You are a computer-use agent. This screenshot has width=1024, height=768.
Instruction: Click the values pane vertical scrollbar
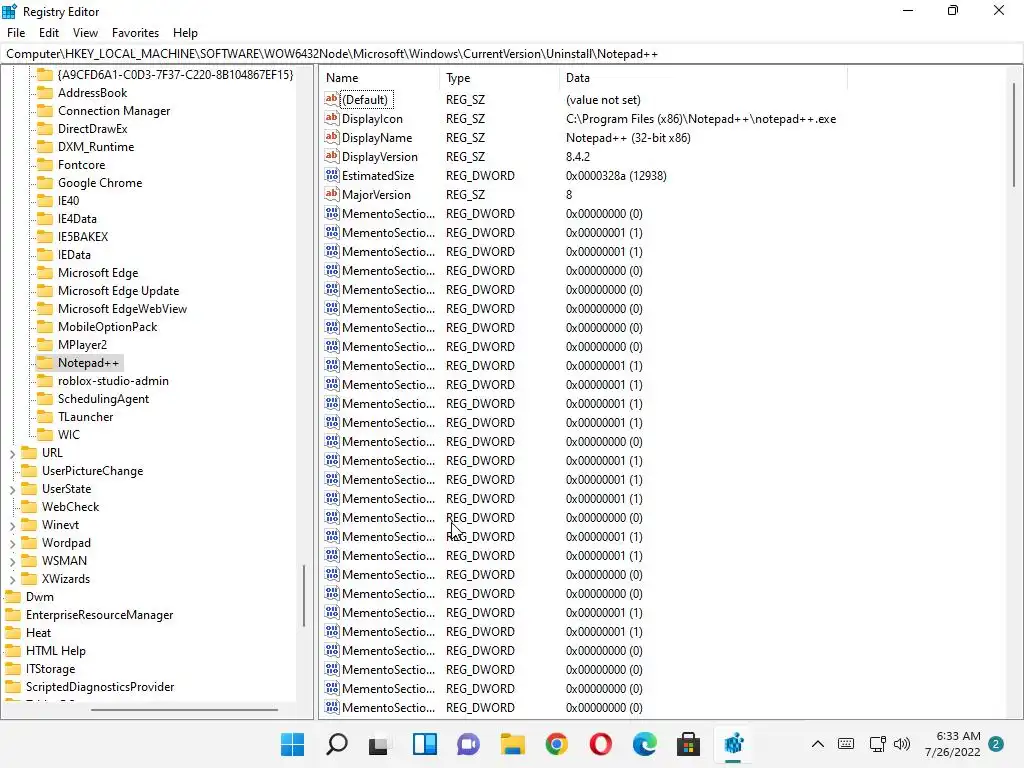pos(1014,135)
